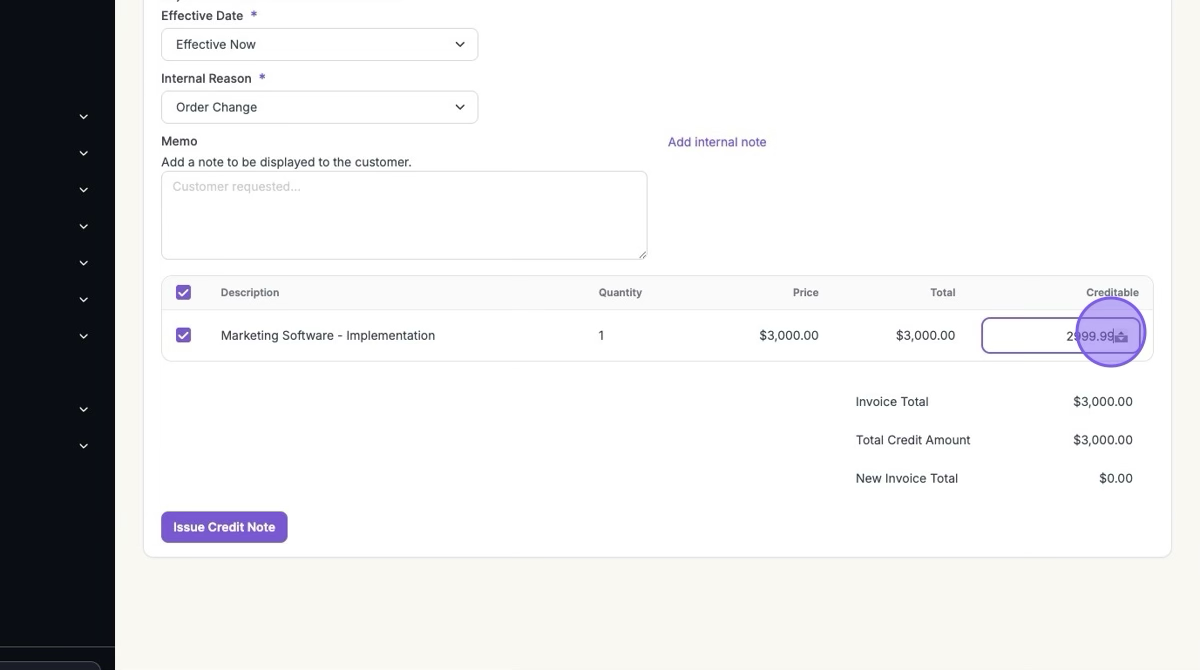Expand the seventh sidebar menu chevron

click(84, 337)
